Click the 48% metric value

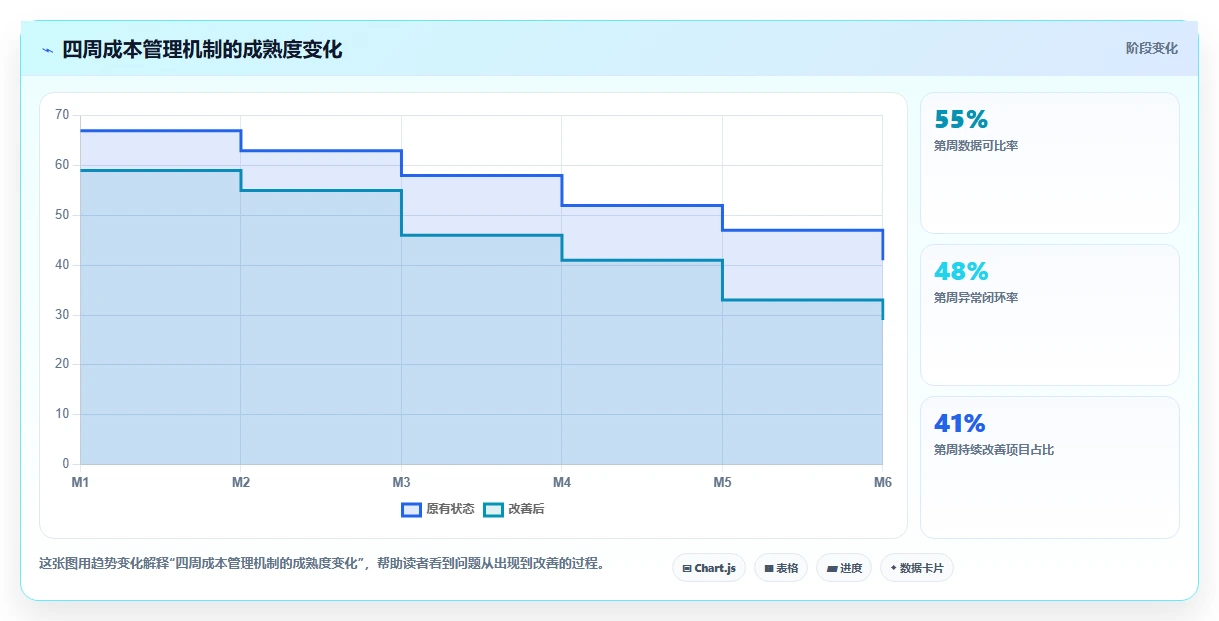pyautogui.click(x=961, y=272)
